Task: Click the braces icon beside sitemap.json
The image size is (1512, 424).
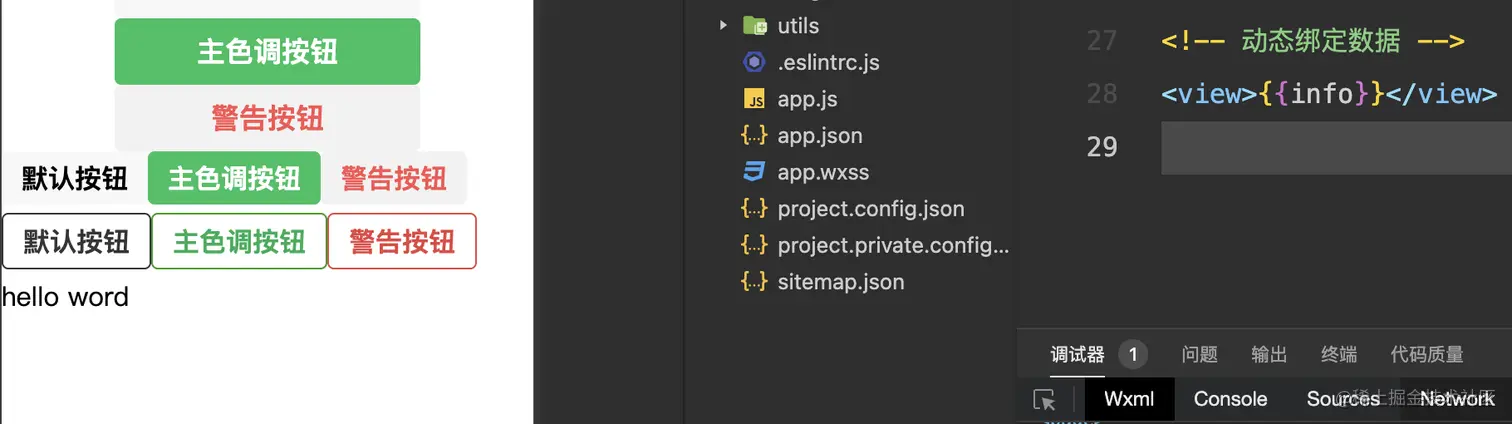Action: pos(754,282)
